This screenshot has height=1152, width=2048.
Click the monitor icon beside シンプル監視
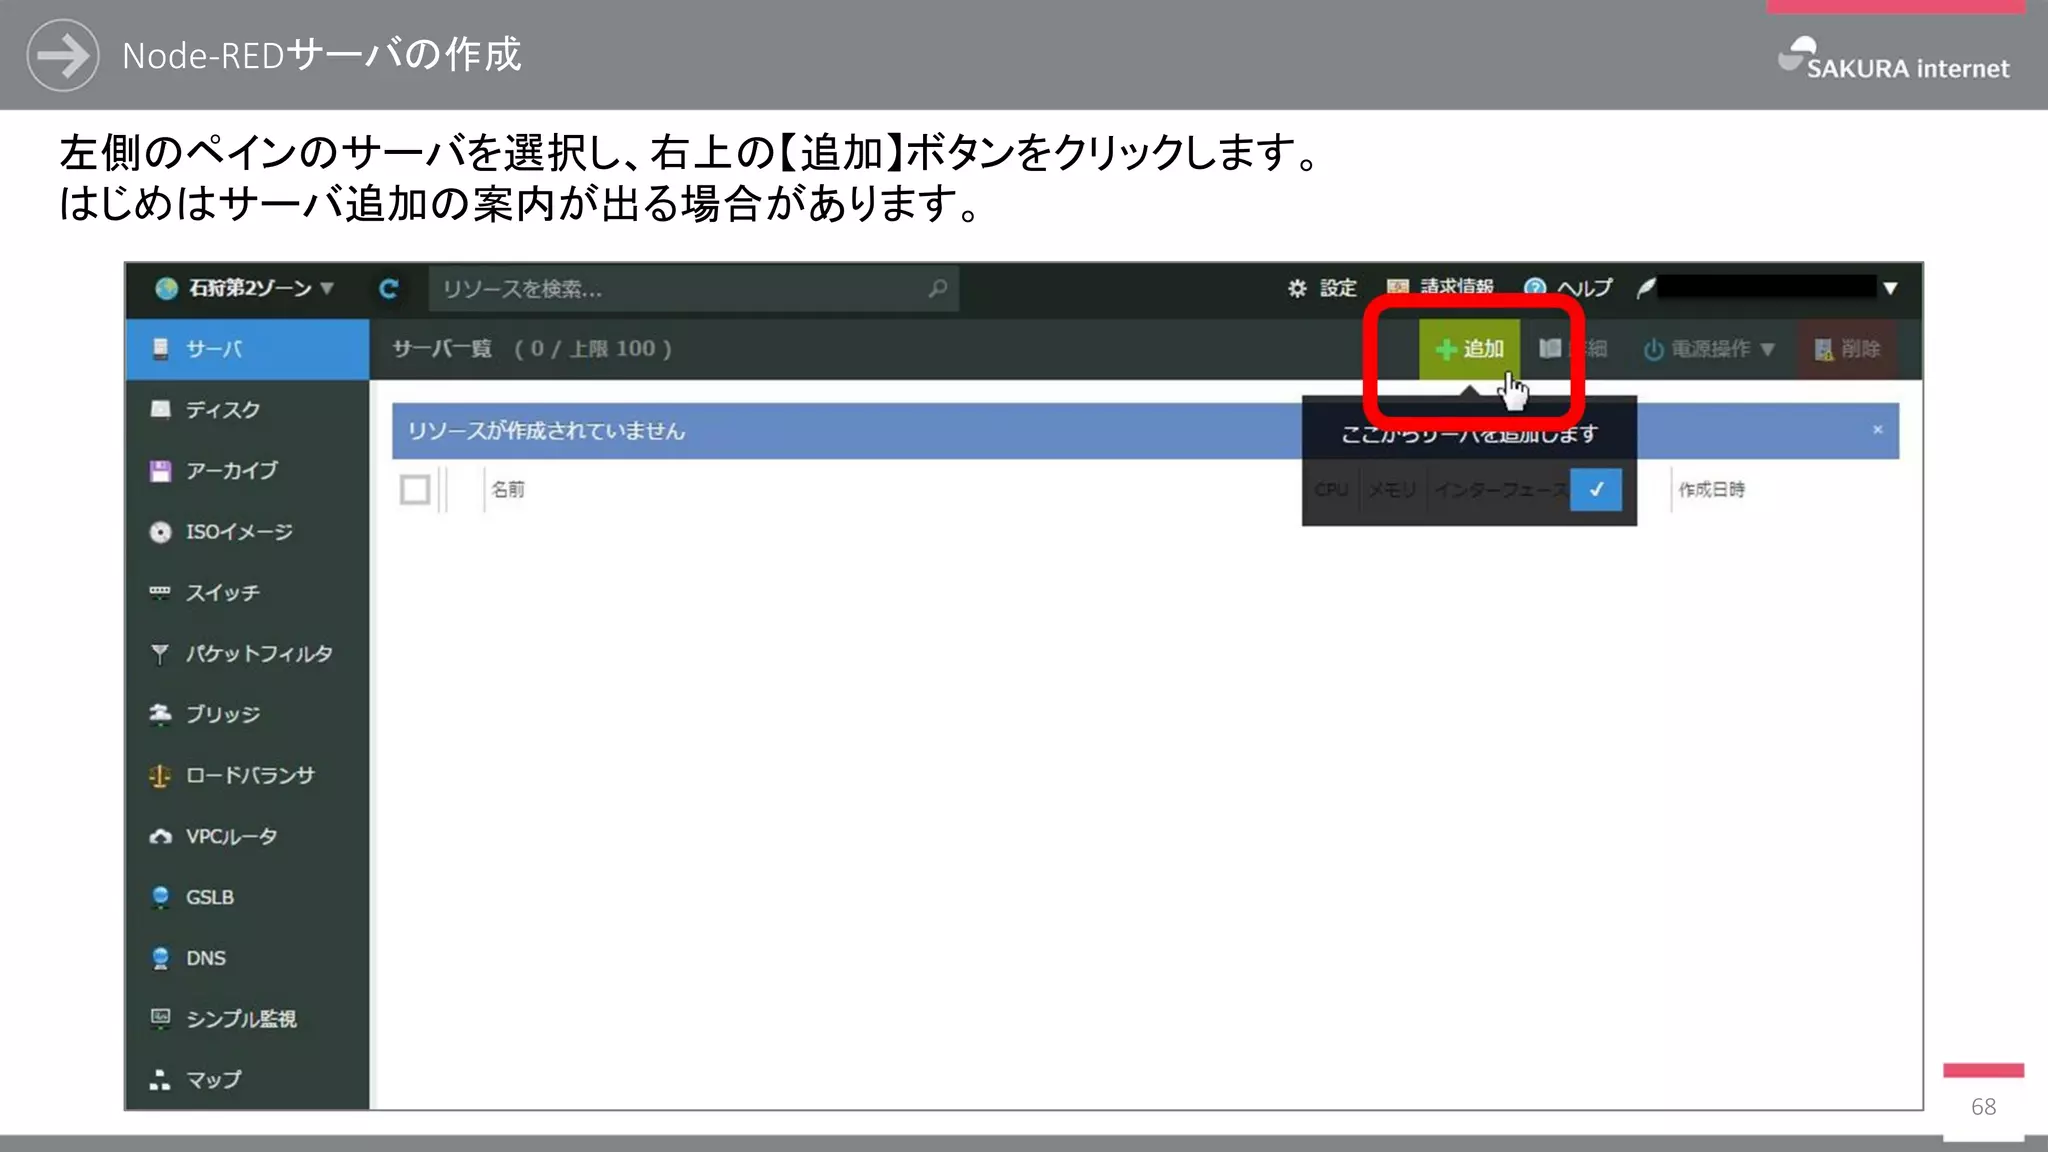tap(160, 1018)
